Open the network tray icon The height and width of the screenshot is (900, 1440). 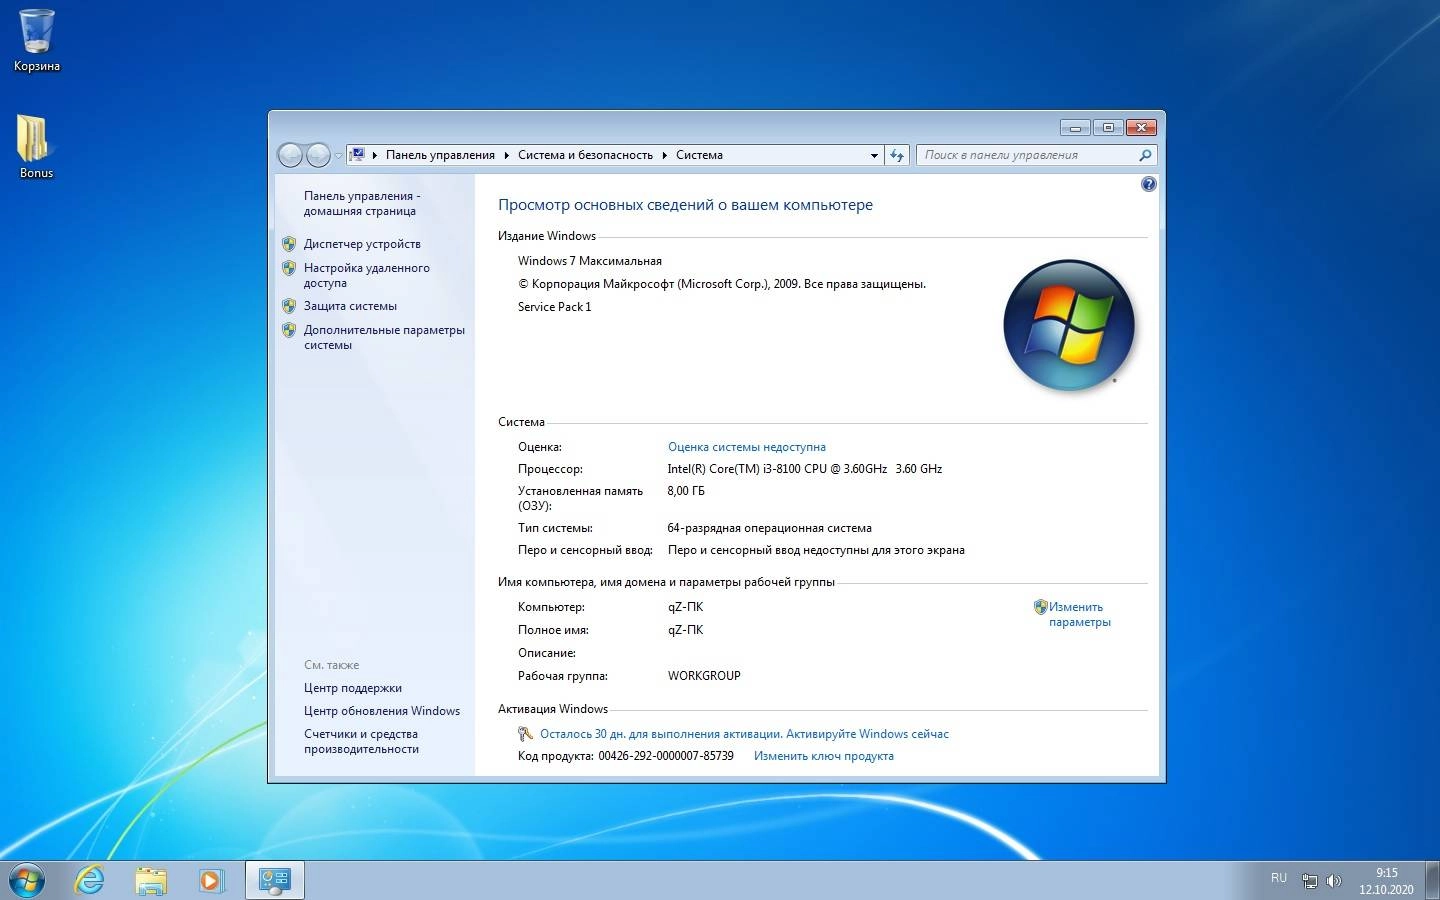point(1309,881)
